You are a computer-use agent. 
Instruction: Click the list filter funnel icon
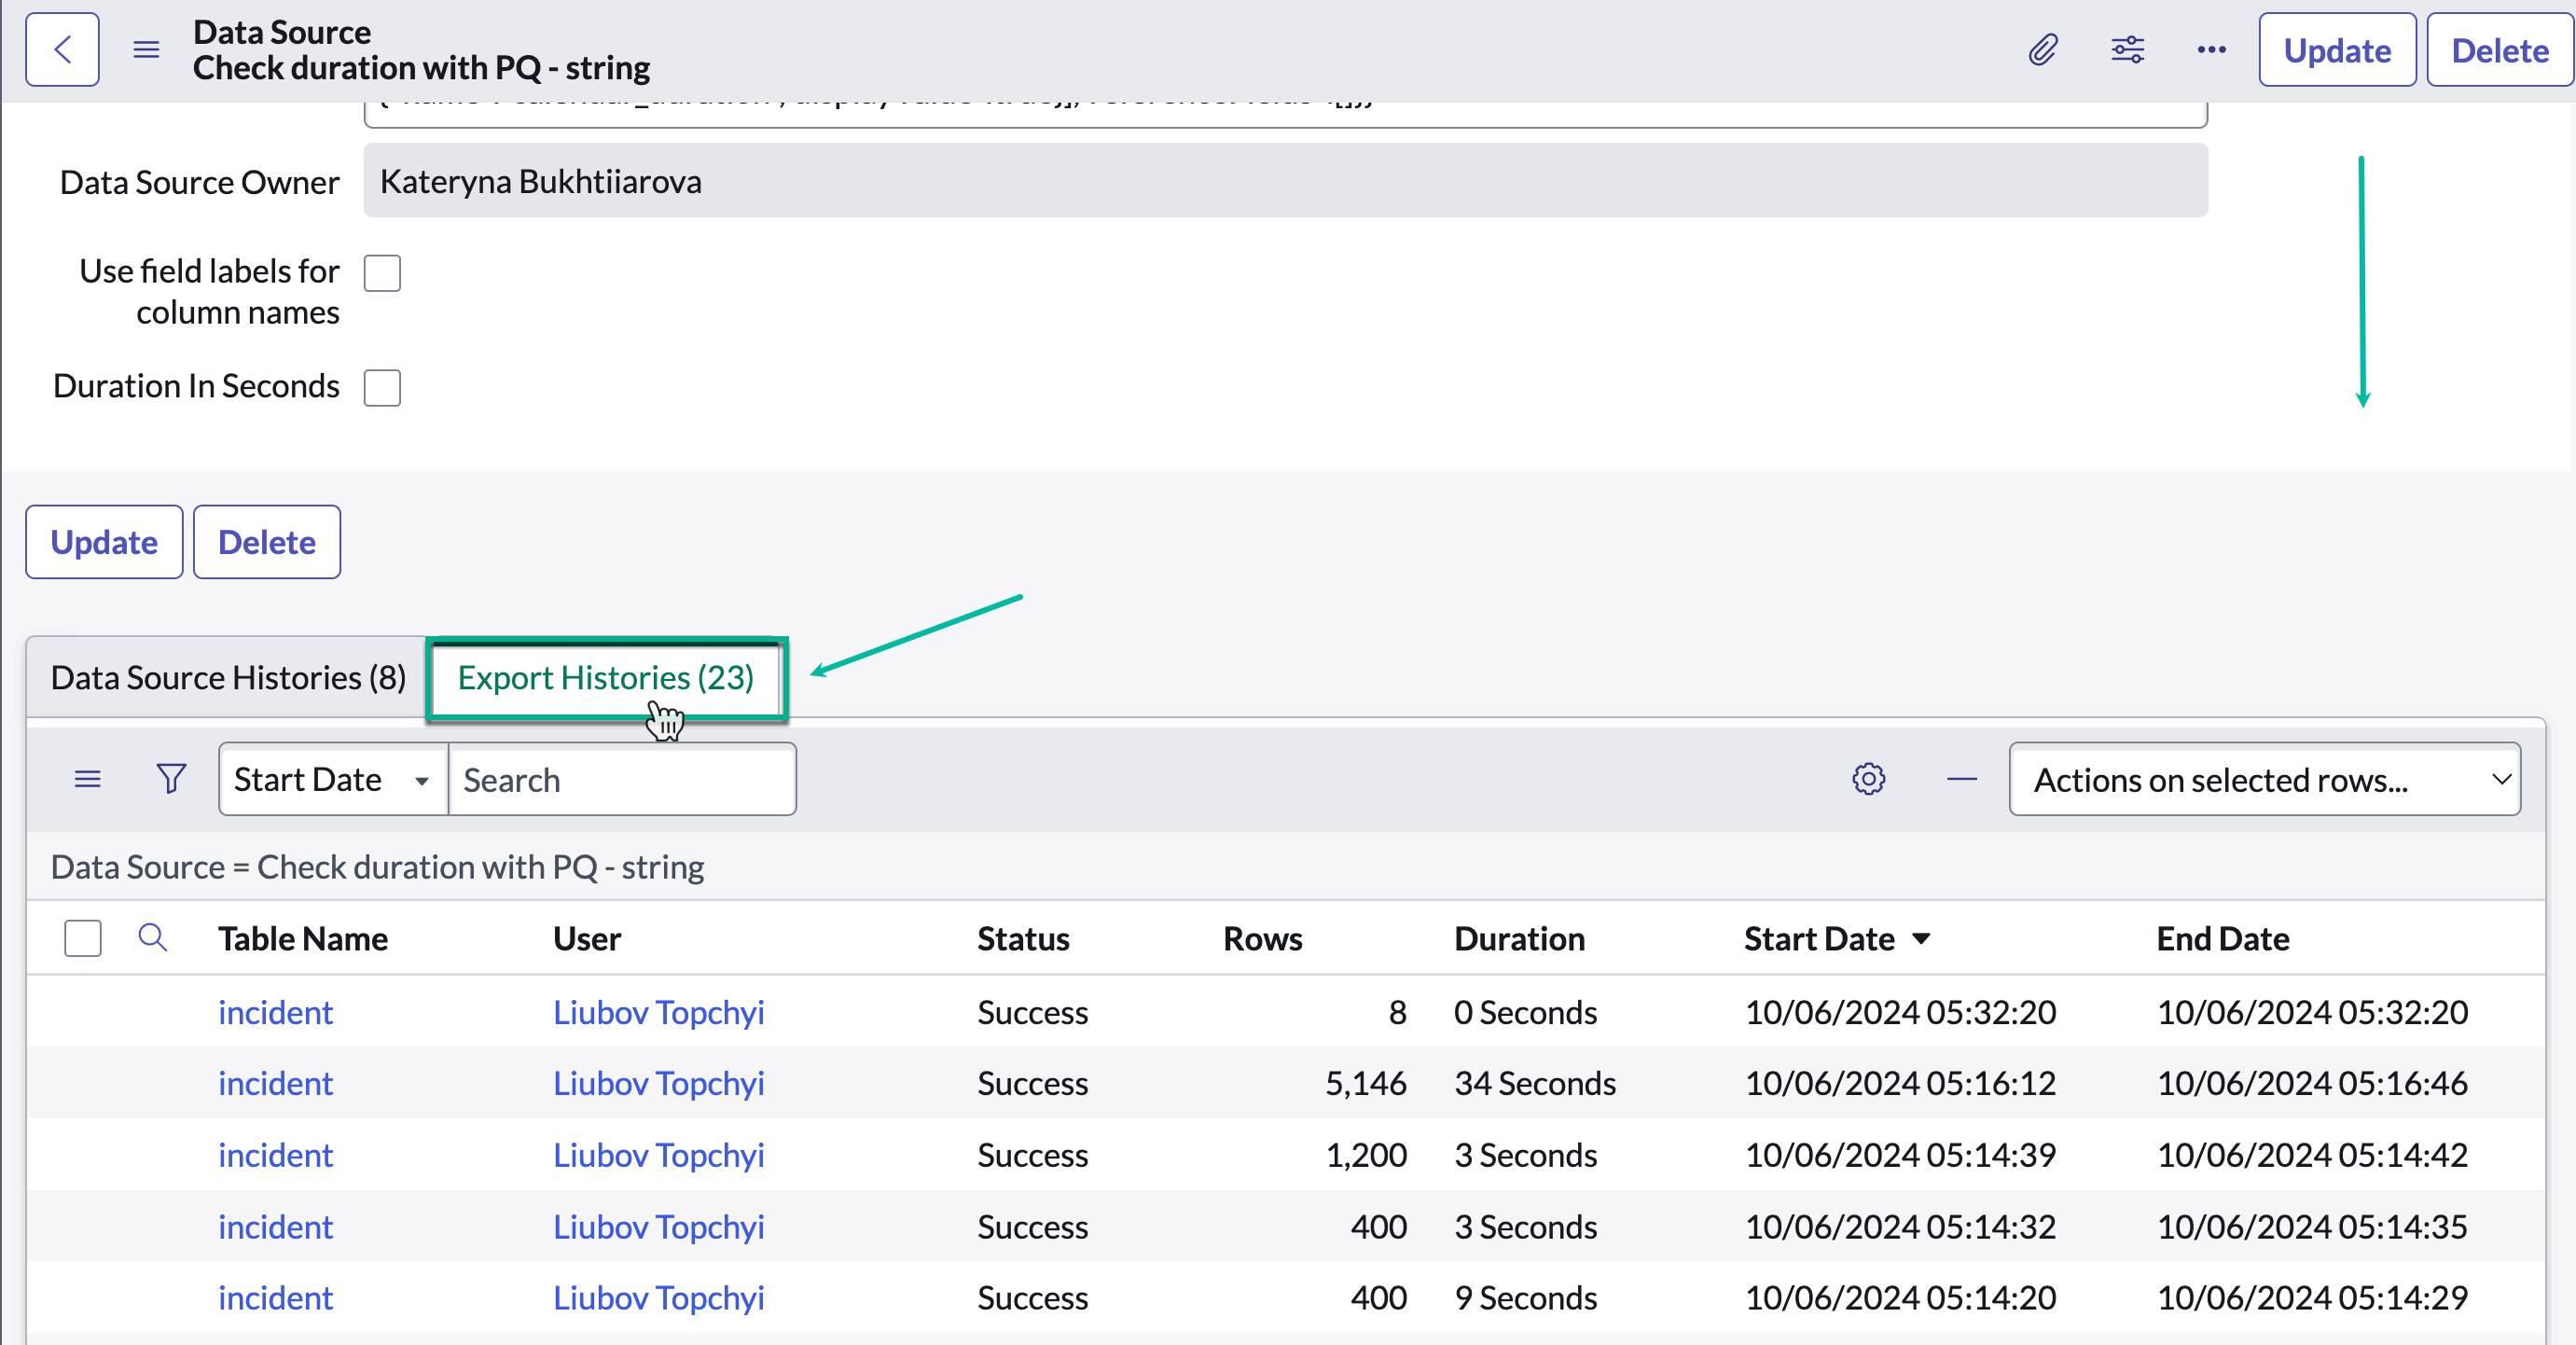(x=171, y=779)
